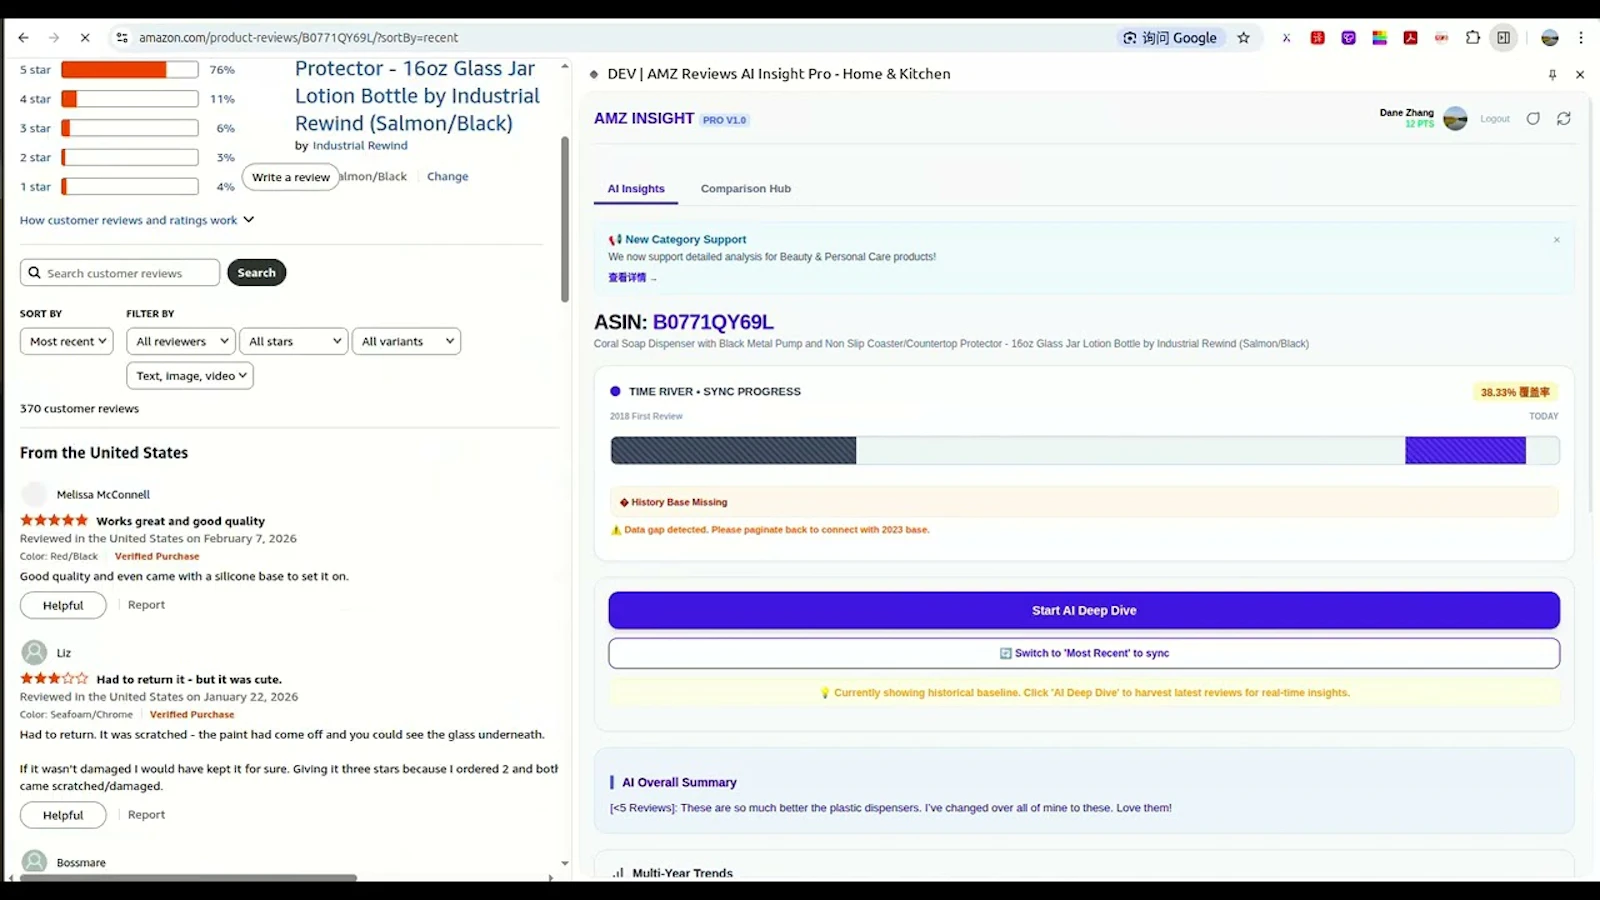Close the AMZ Reviews side panel
1600x900 pixels.
point(1580,75)
